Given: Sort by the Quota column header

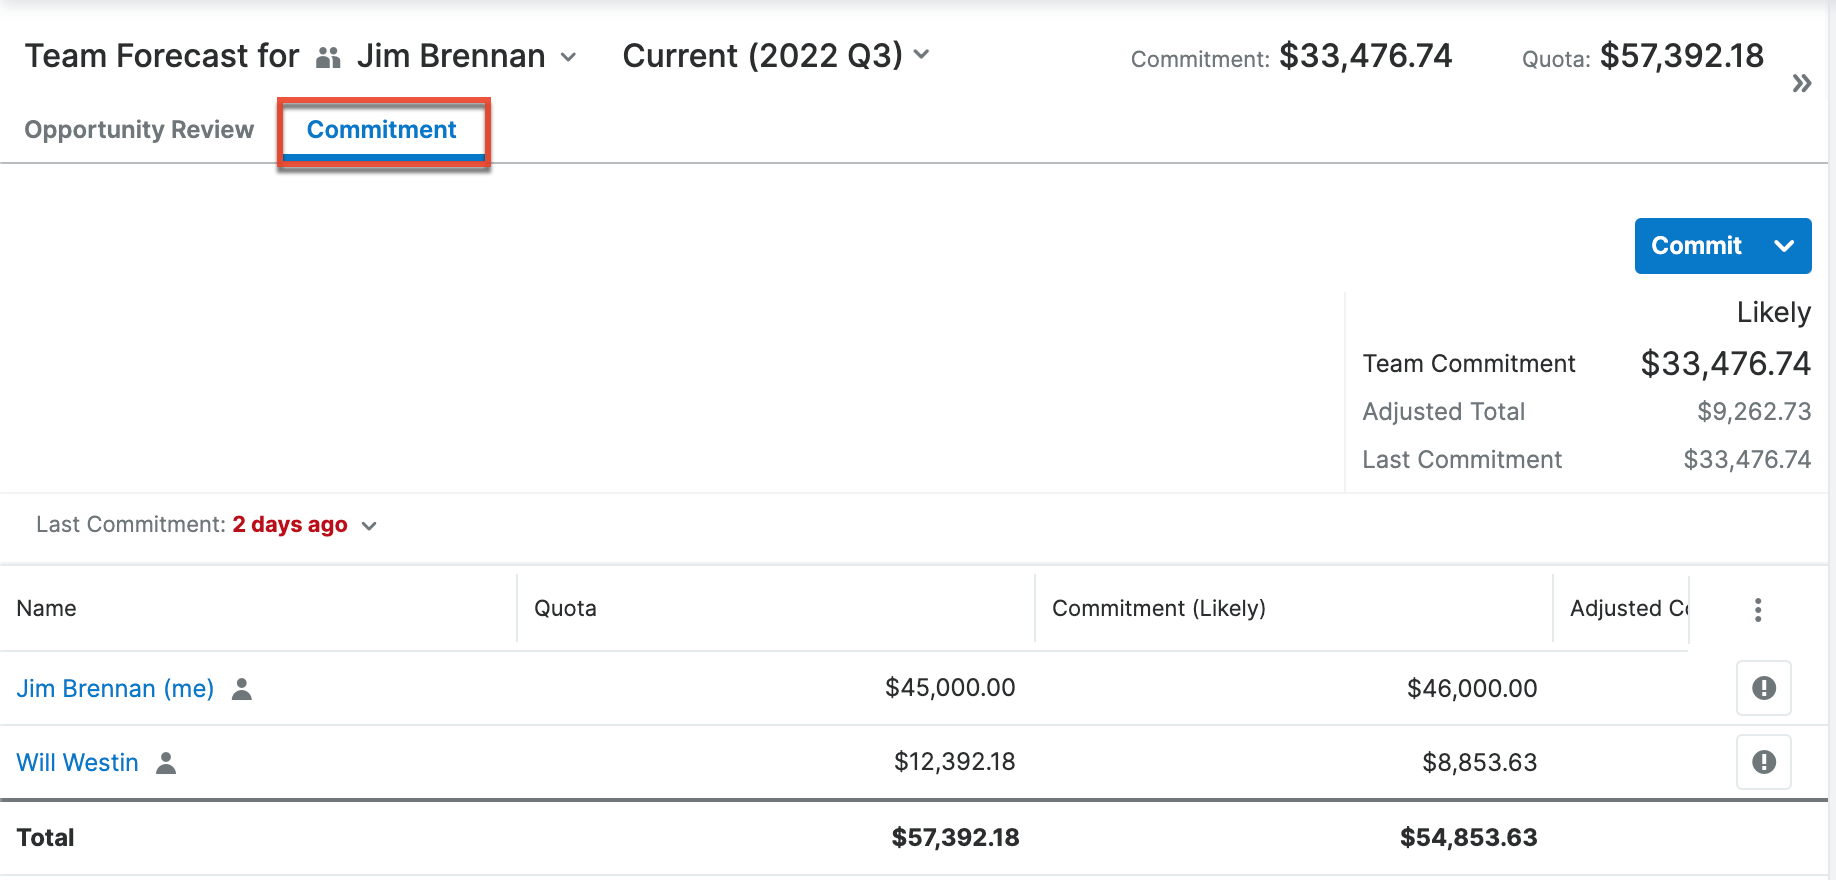Looking at the screenshot, I should pos(565,609).
